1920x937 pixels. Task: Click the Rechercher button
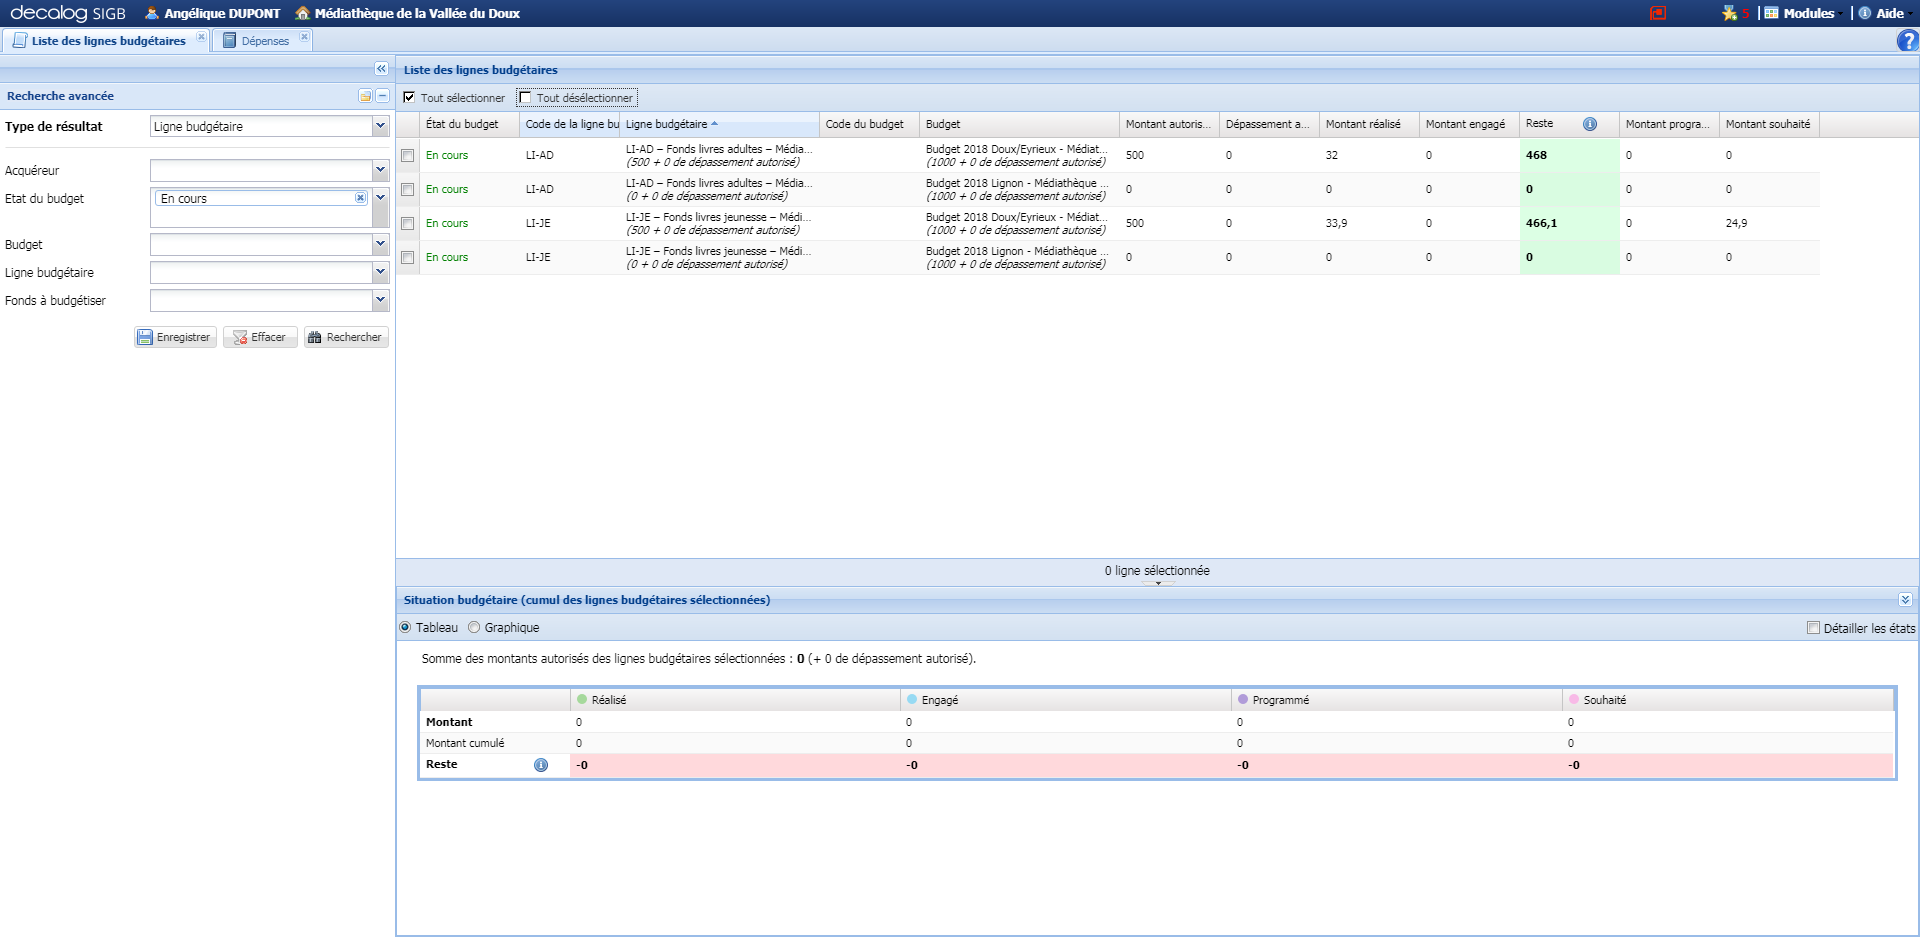(346, 338)
